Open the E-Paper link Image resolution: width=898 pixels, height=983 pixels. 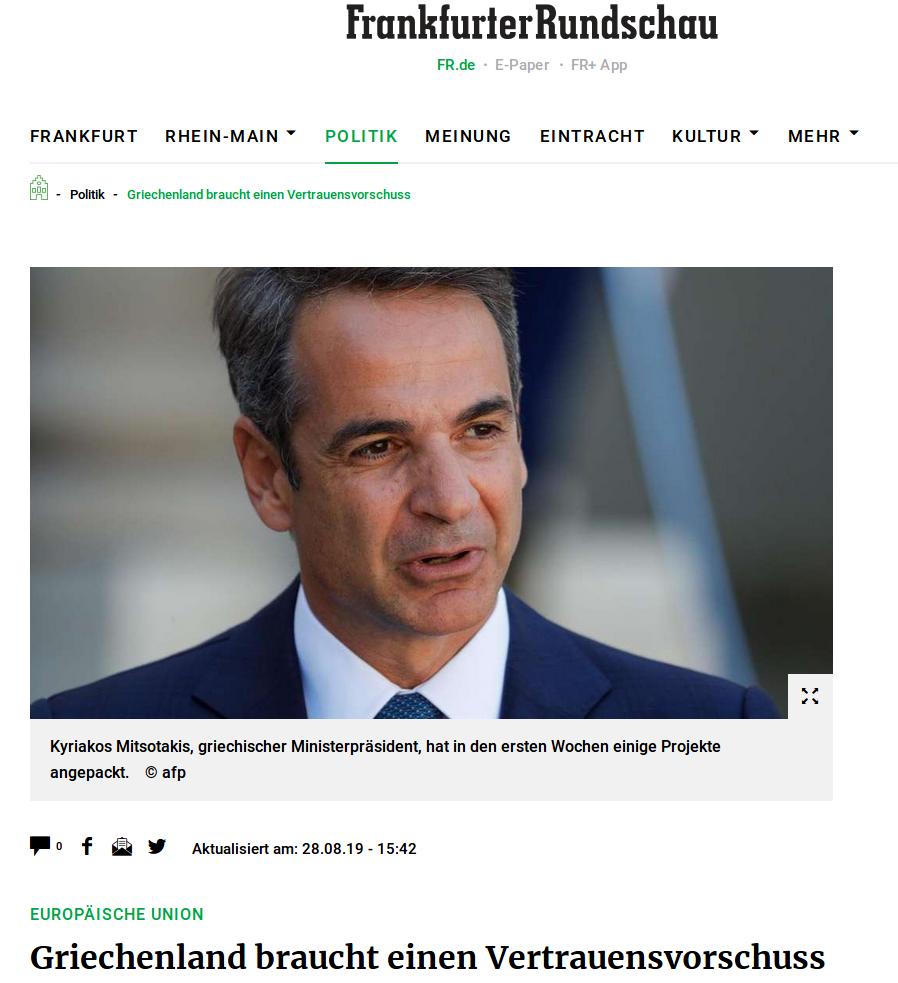point(522,65)
